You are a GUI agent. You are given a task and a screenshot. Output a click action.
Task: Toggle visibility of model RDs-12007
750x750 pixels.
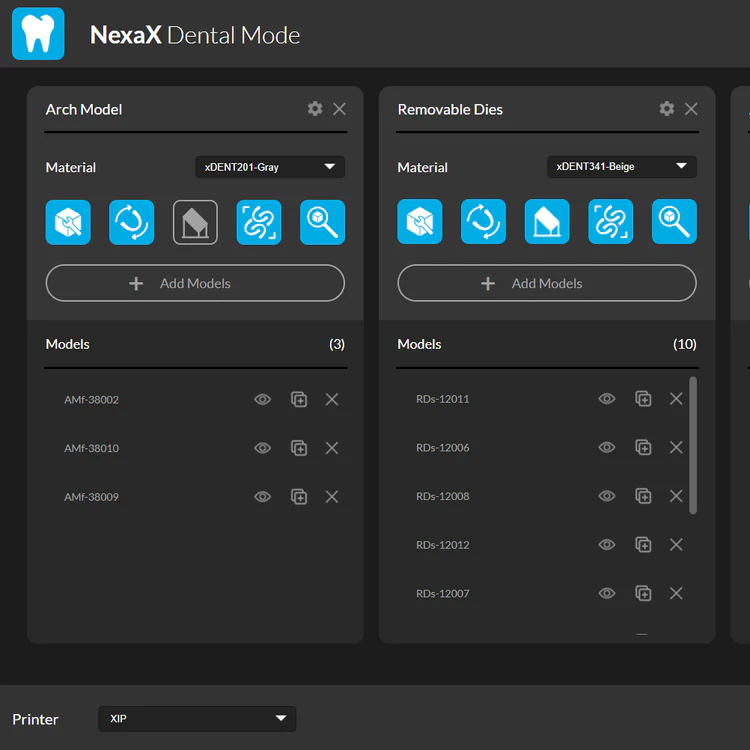[607, 594]
